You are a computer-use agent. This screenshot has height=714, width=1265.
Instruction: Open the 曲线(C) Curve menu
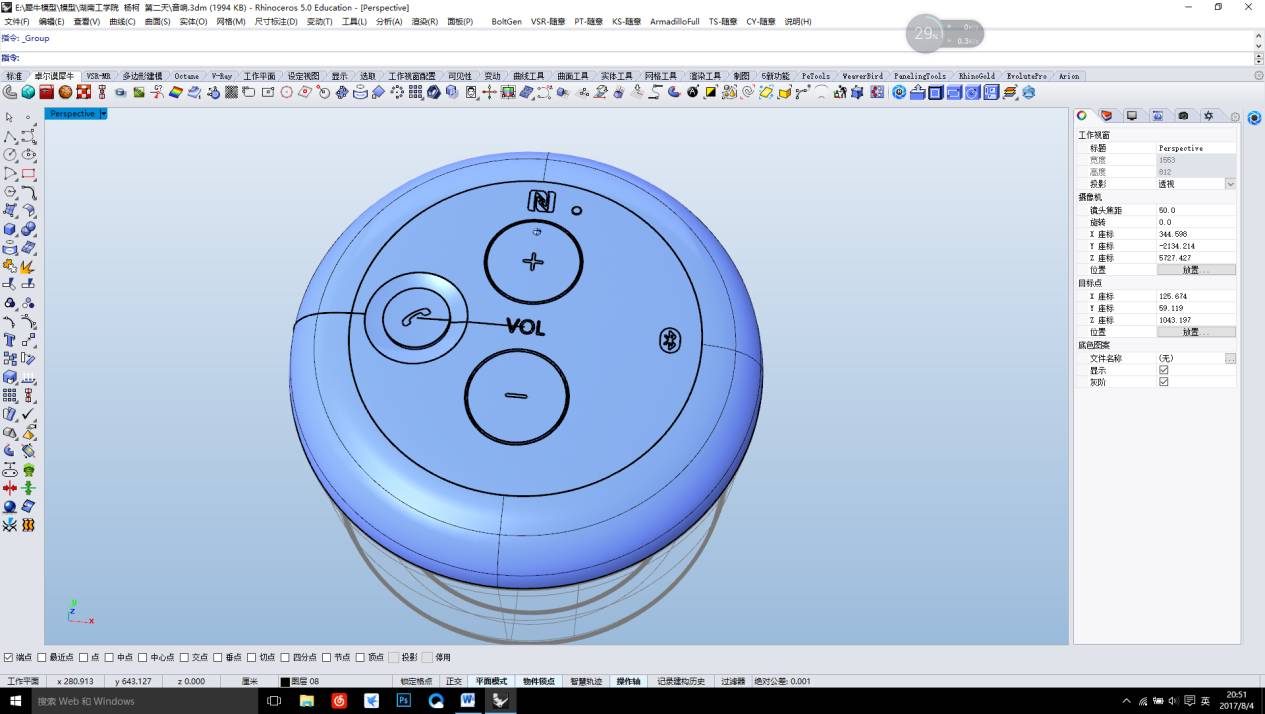tap(122, 21)
